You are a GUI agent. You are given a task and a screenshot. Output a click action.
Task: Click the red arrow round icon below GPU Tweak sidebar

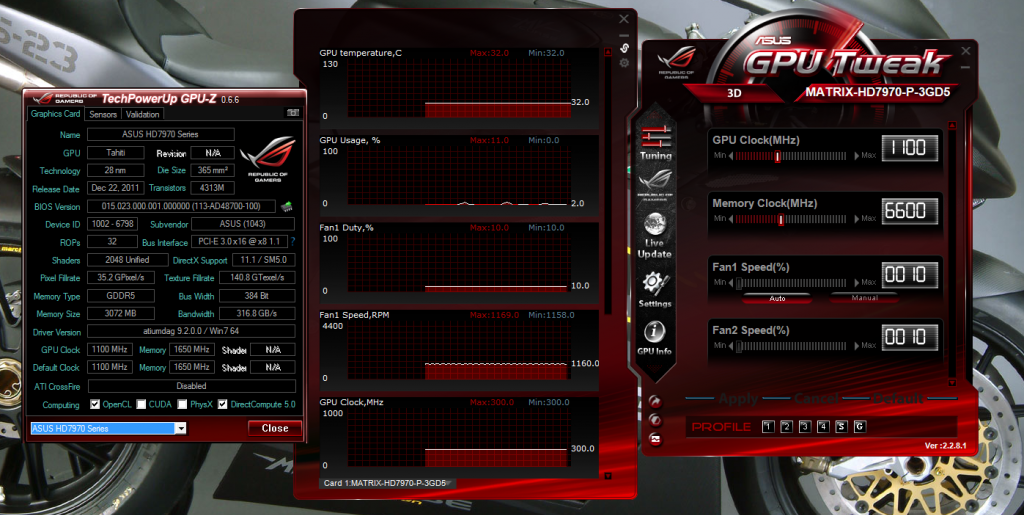point(656,401)
